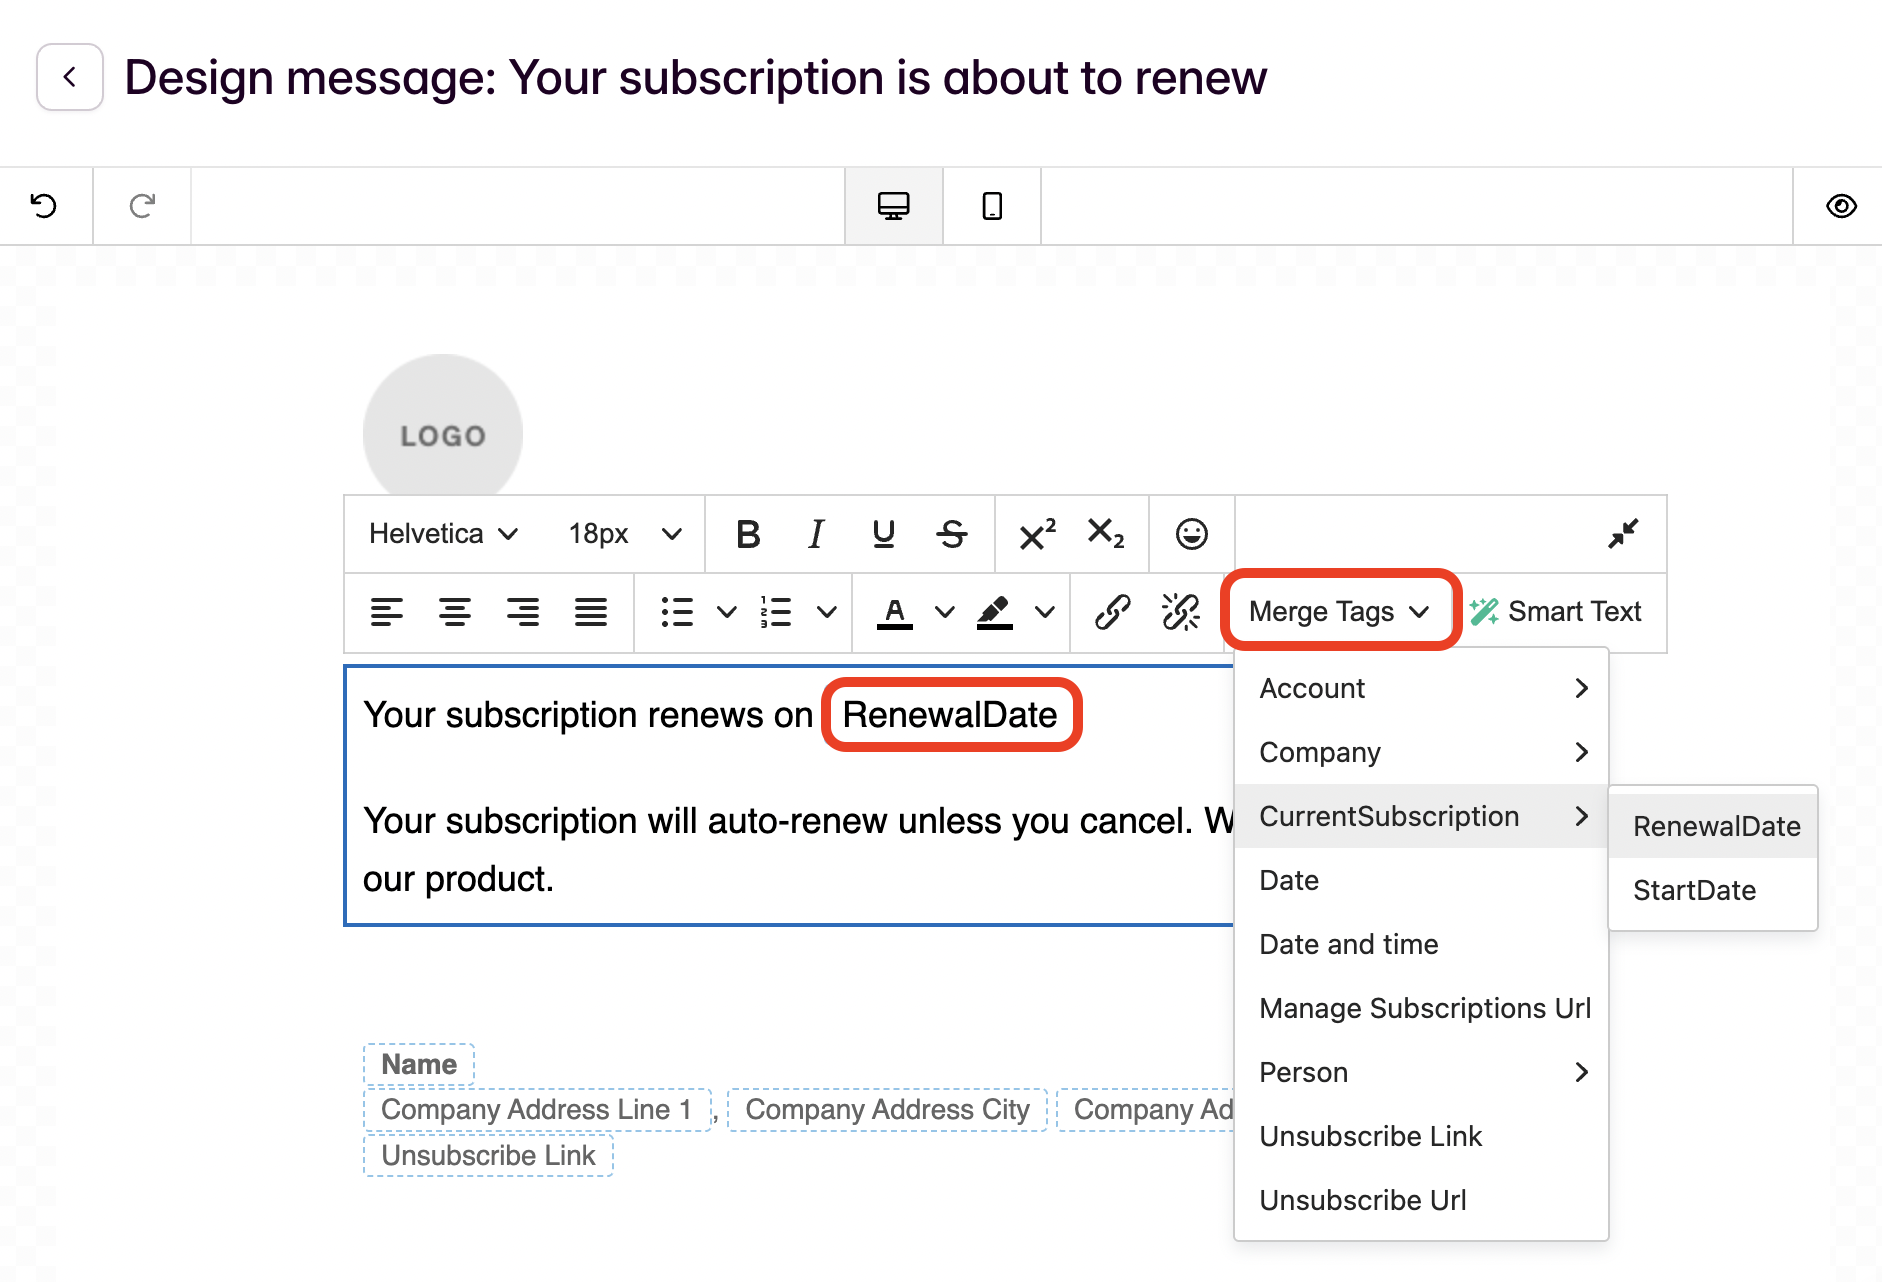Image resolution: width=1882 pixels, height=1282 pixels.
Task: Insert a numbered list
Action: (776, 612)
